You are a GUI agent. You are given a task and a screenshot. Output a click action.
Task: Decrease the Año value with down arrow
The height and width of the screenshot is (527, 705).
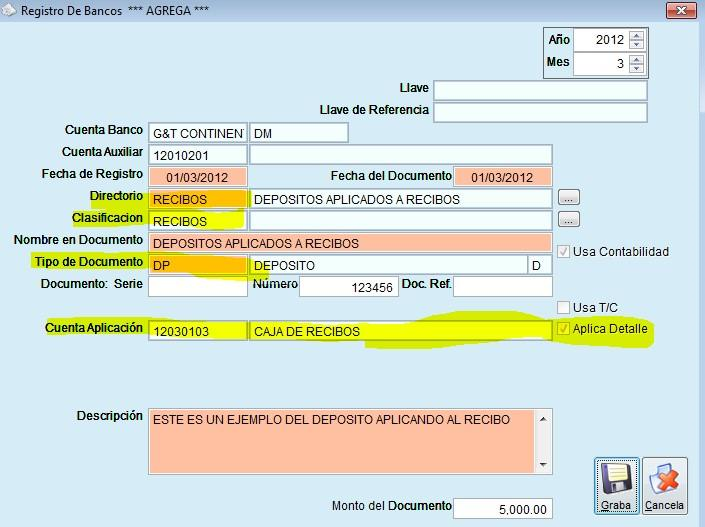636,46
